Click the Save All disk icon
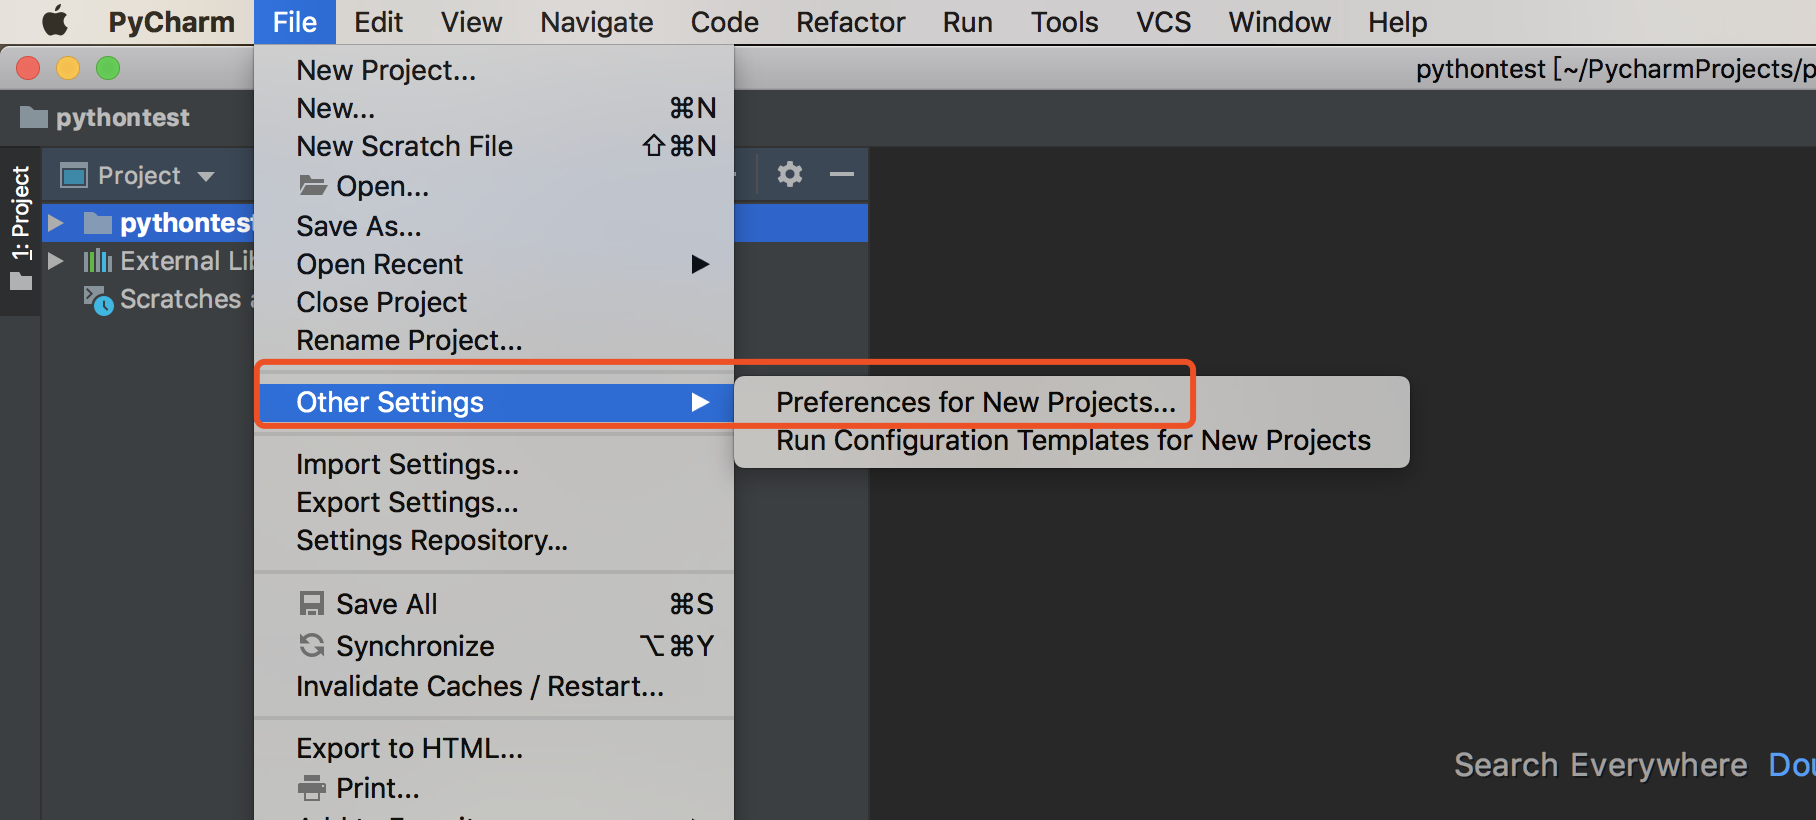The image size is (1816, 820). pos(312,604)
